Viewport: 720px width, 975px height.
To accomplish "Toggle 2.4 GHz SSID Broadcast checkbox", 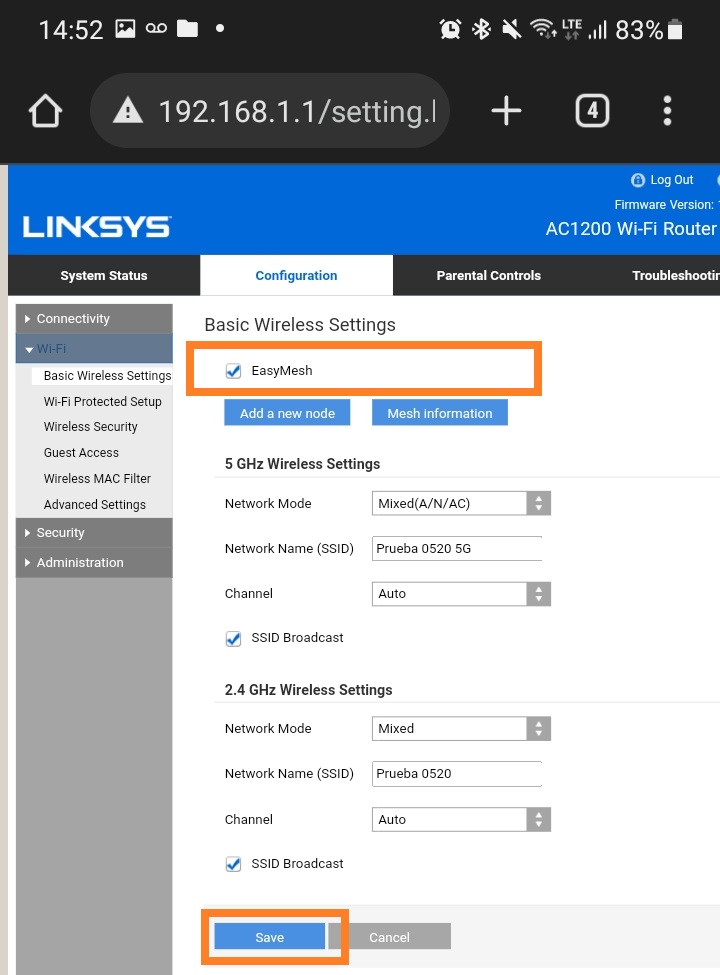I will pyautogui.click(x=234, y=864).
